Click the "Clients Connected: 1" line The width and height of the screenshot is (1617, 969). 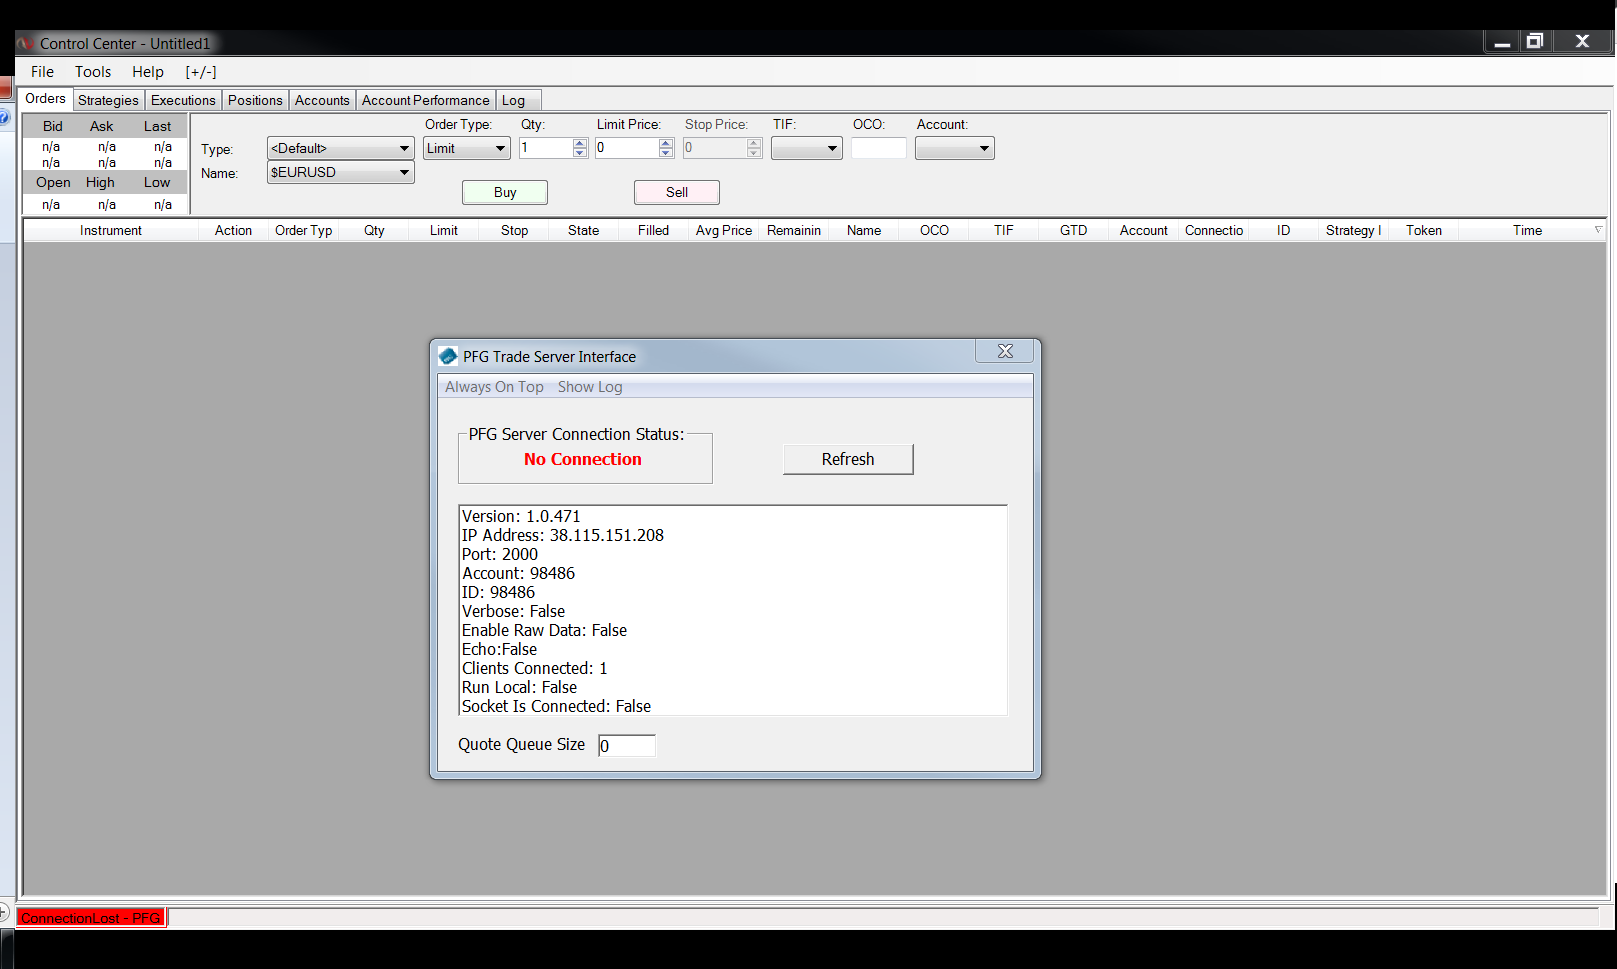pos(535,668)
